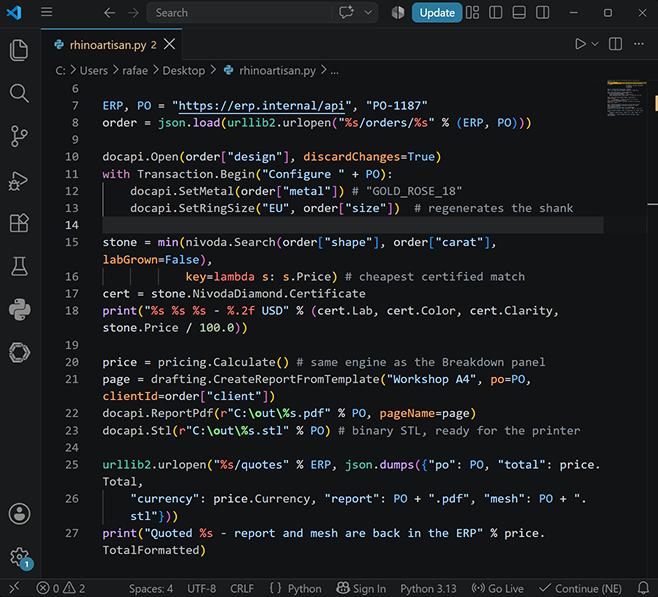Screen dimensions: 658x597
Task: Click the 'price = pricing.Calculate()' code line
Action: pos(196,362)
